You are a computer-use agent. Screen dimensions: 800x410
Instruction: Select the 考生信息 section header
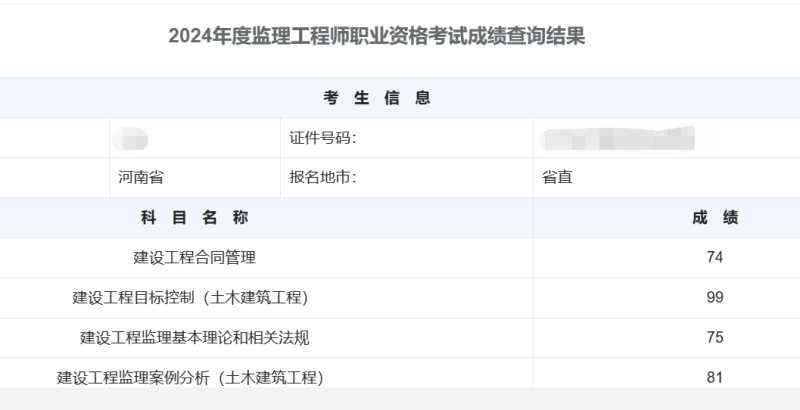[377, 97]
